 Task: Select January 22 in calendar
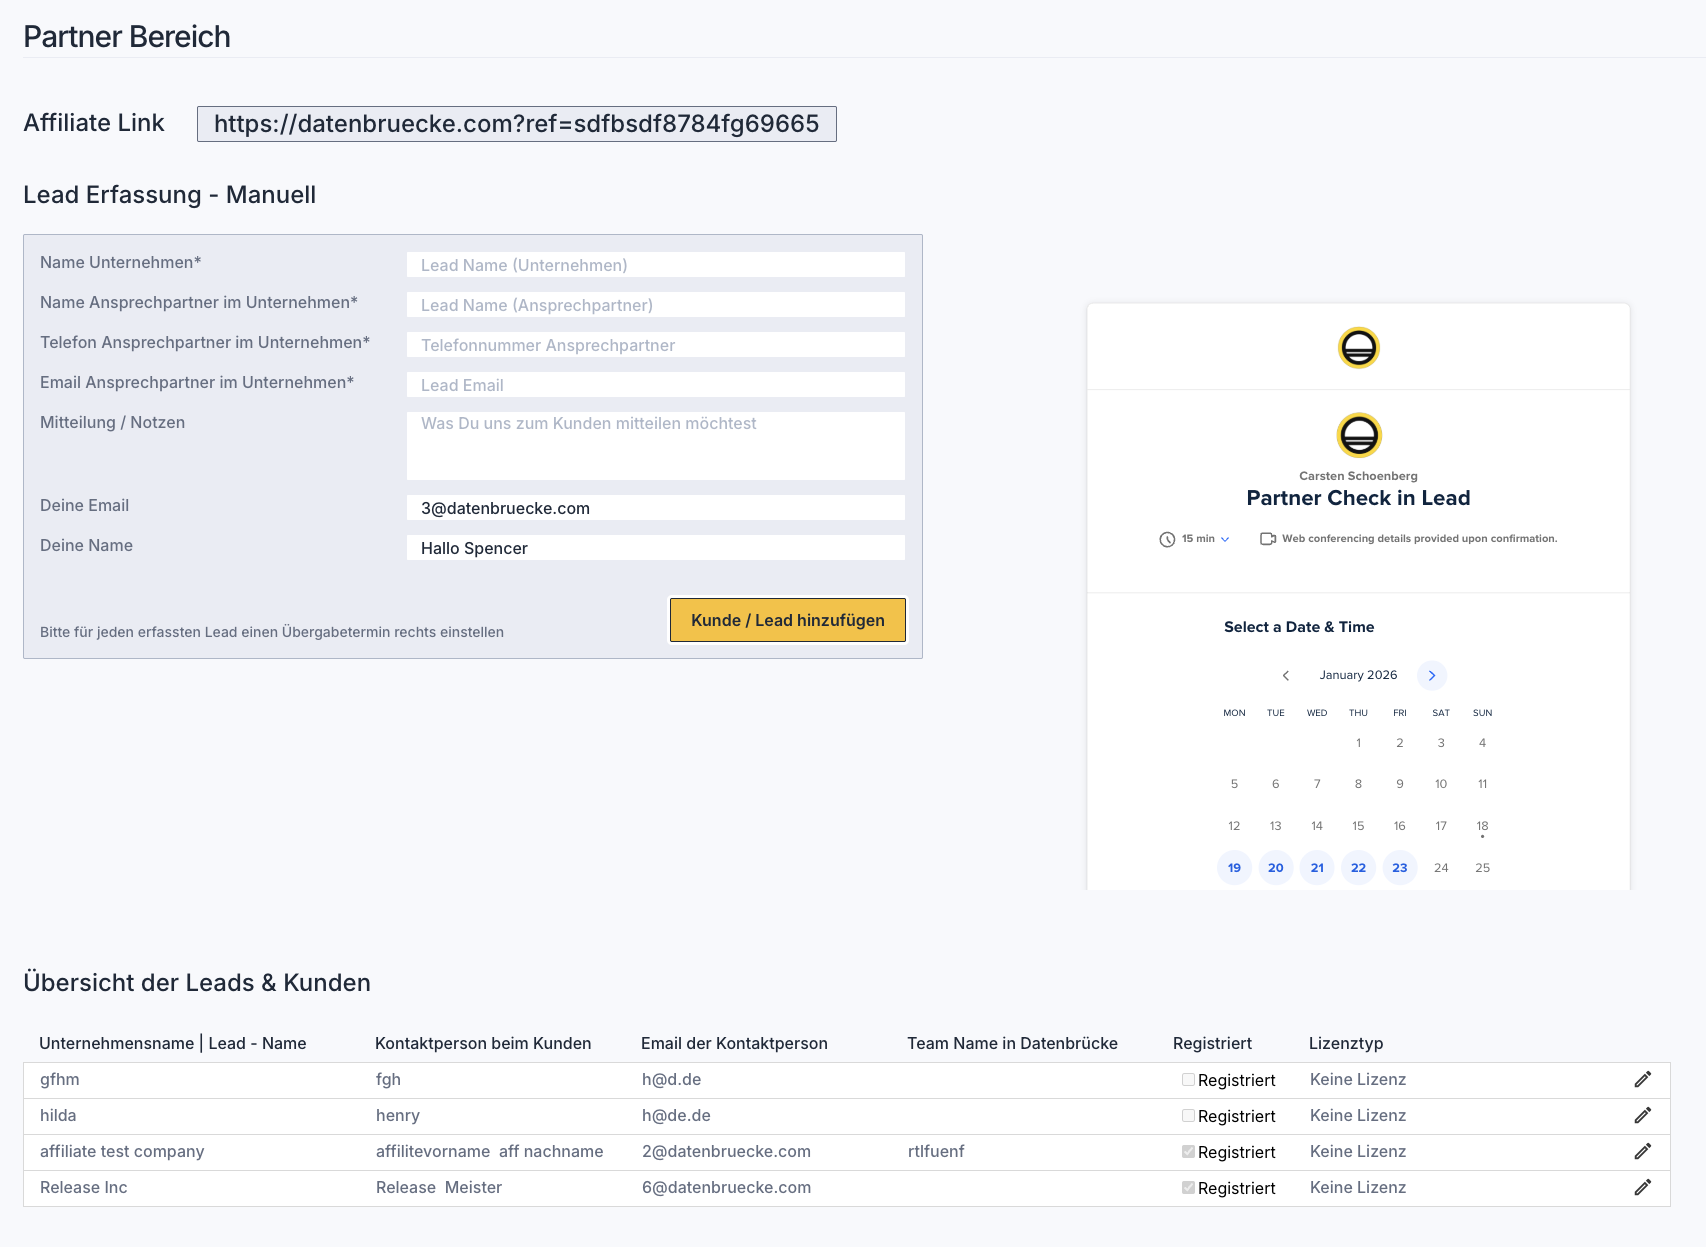tap(1358, 868)
